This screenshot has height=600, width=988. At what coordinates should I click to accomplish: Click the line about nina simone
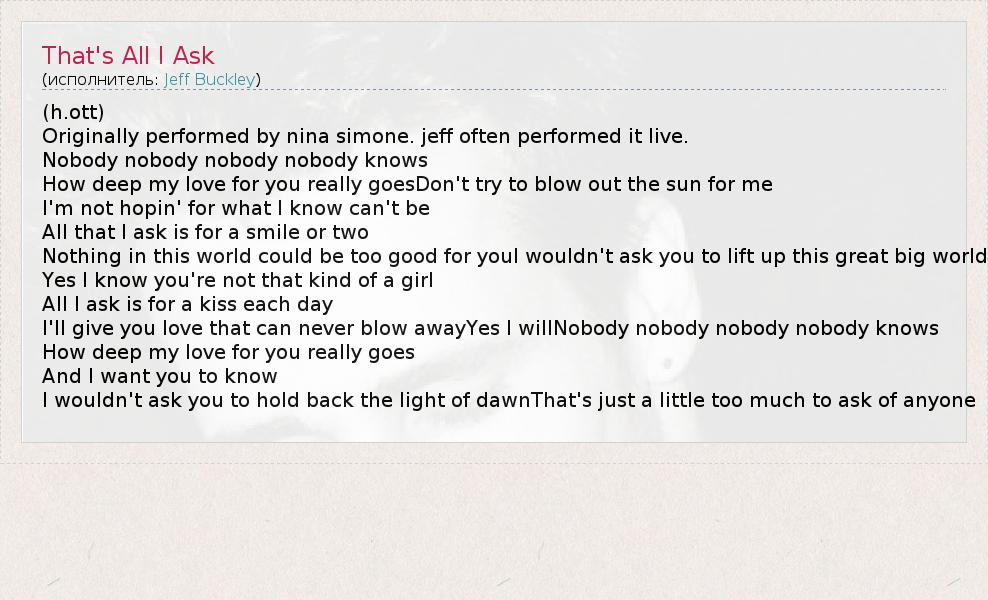point(365,136)
